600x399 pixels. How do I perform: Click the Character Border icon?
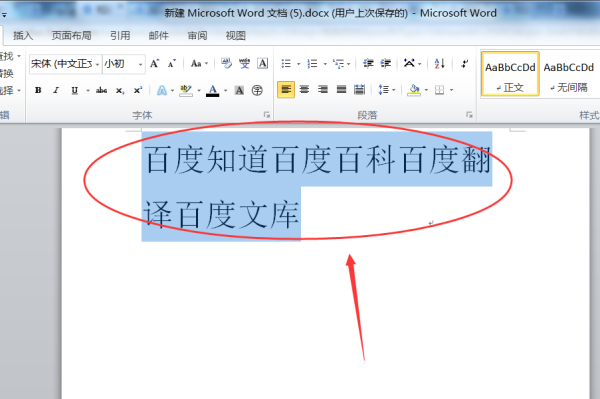(262, 64)
